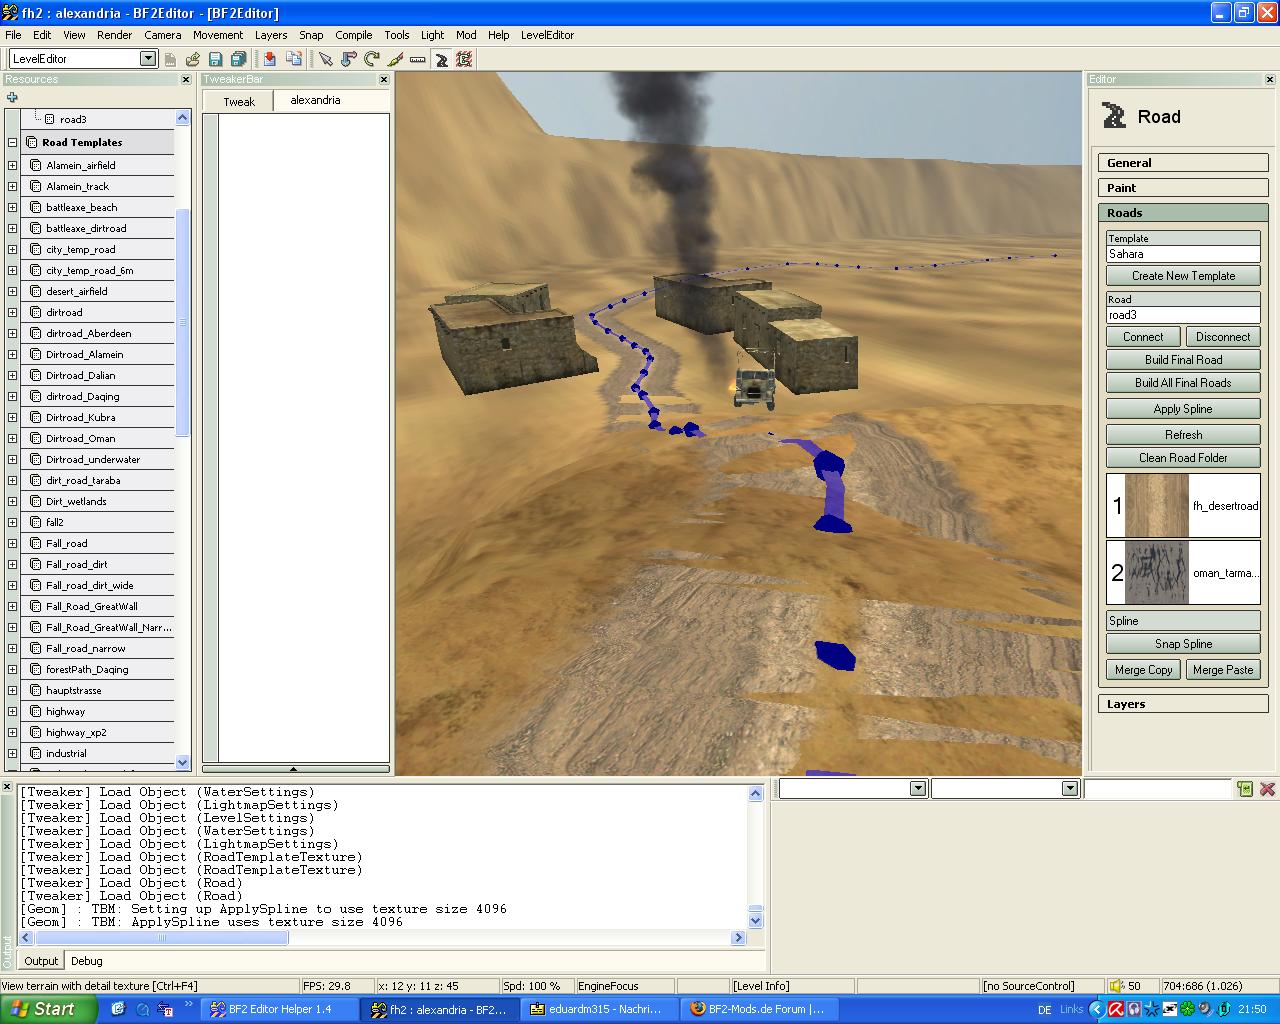This screenshot has width=1280, height=1024.
Task: Select the fh_desertroad texture thumbnail
Action: (1157, 506)
